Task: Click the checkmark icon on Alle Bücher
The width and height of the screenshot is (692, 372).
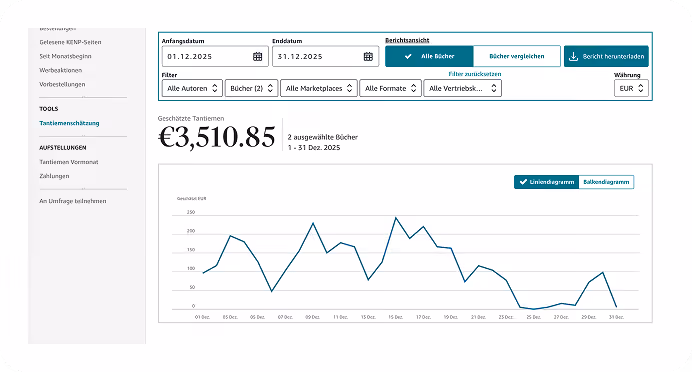Action: pos(408,56)
